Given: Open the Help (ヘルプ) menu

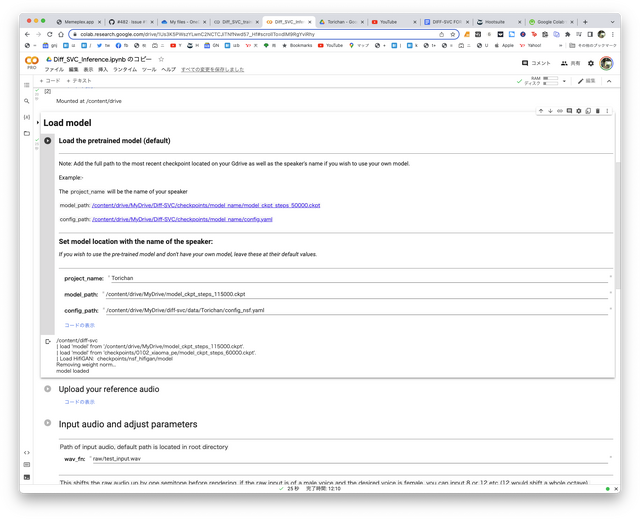Looking at the screenshot, I should [168, 70].
